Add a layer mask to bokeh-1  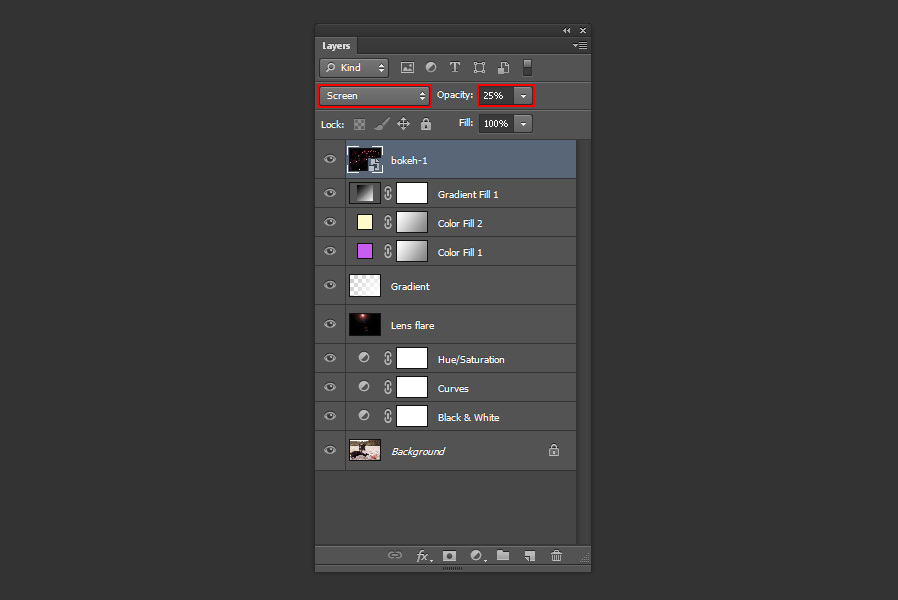[x=449, y=555]
